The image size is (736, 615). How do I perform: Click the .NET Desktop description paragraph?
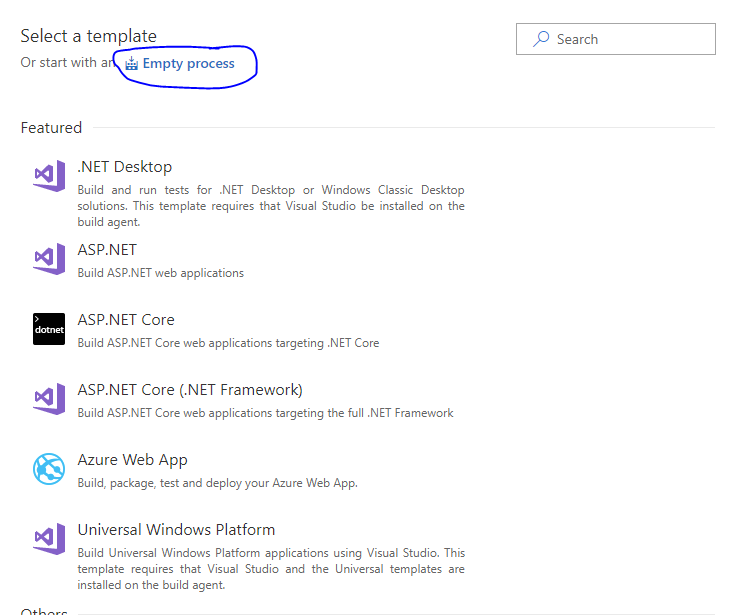tap(271, 206)
